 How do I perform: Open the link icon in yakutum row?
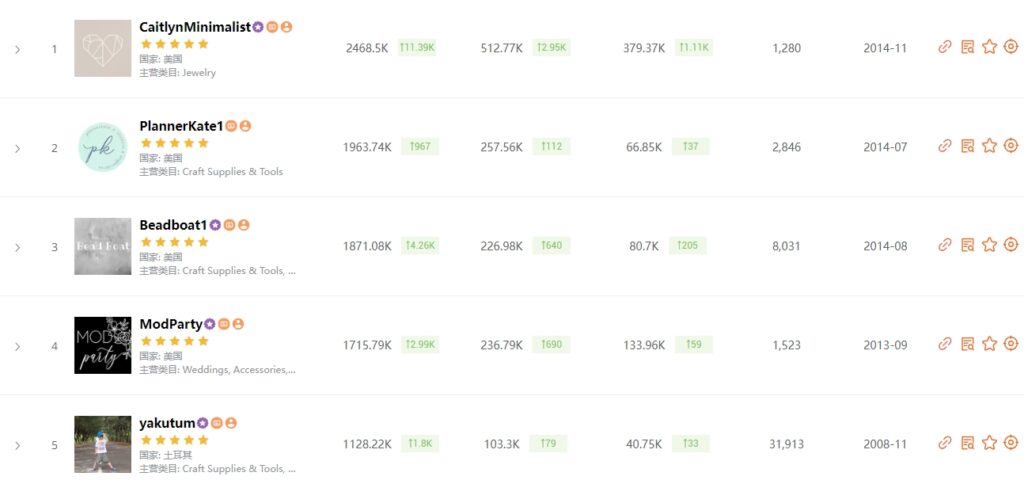[x=945, y=443]
